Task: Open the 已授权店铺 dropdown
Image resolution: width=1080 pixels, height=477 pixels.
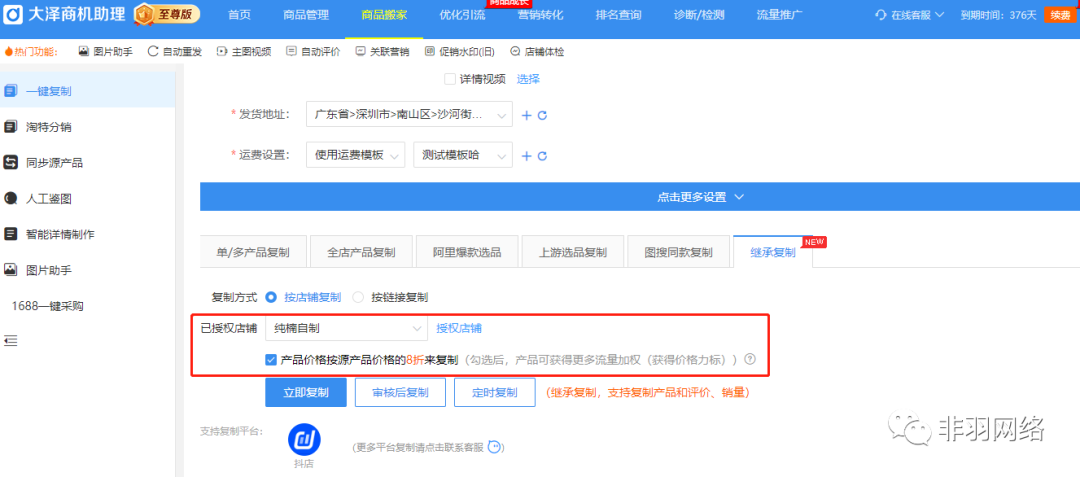Action: 346,328
